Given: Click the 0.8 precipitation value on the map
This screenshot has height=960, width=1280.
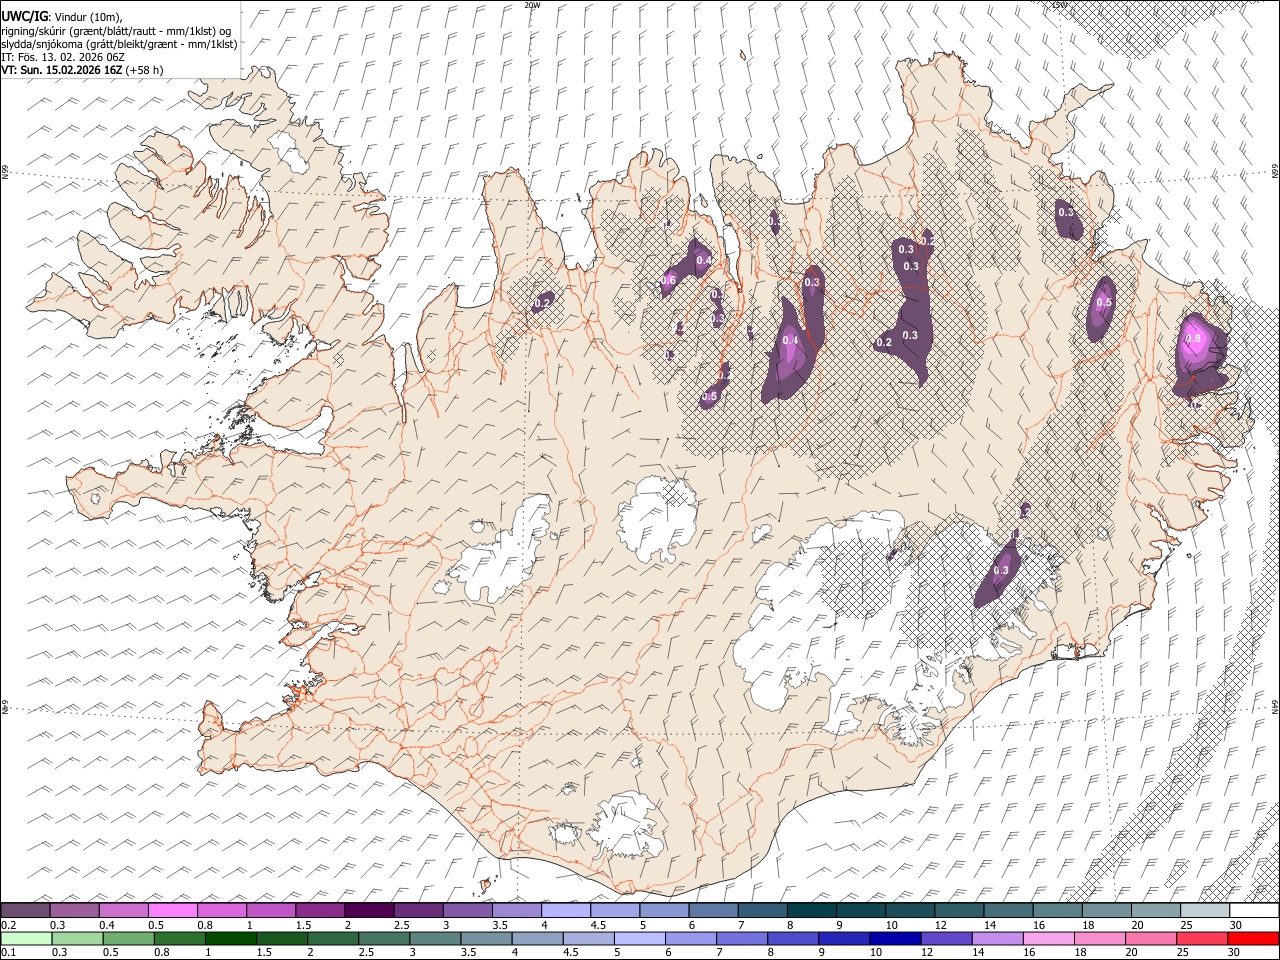Looking at the screenshot, I should [x=1192, y=339].
